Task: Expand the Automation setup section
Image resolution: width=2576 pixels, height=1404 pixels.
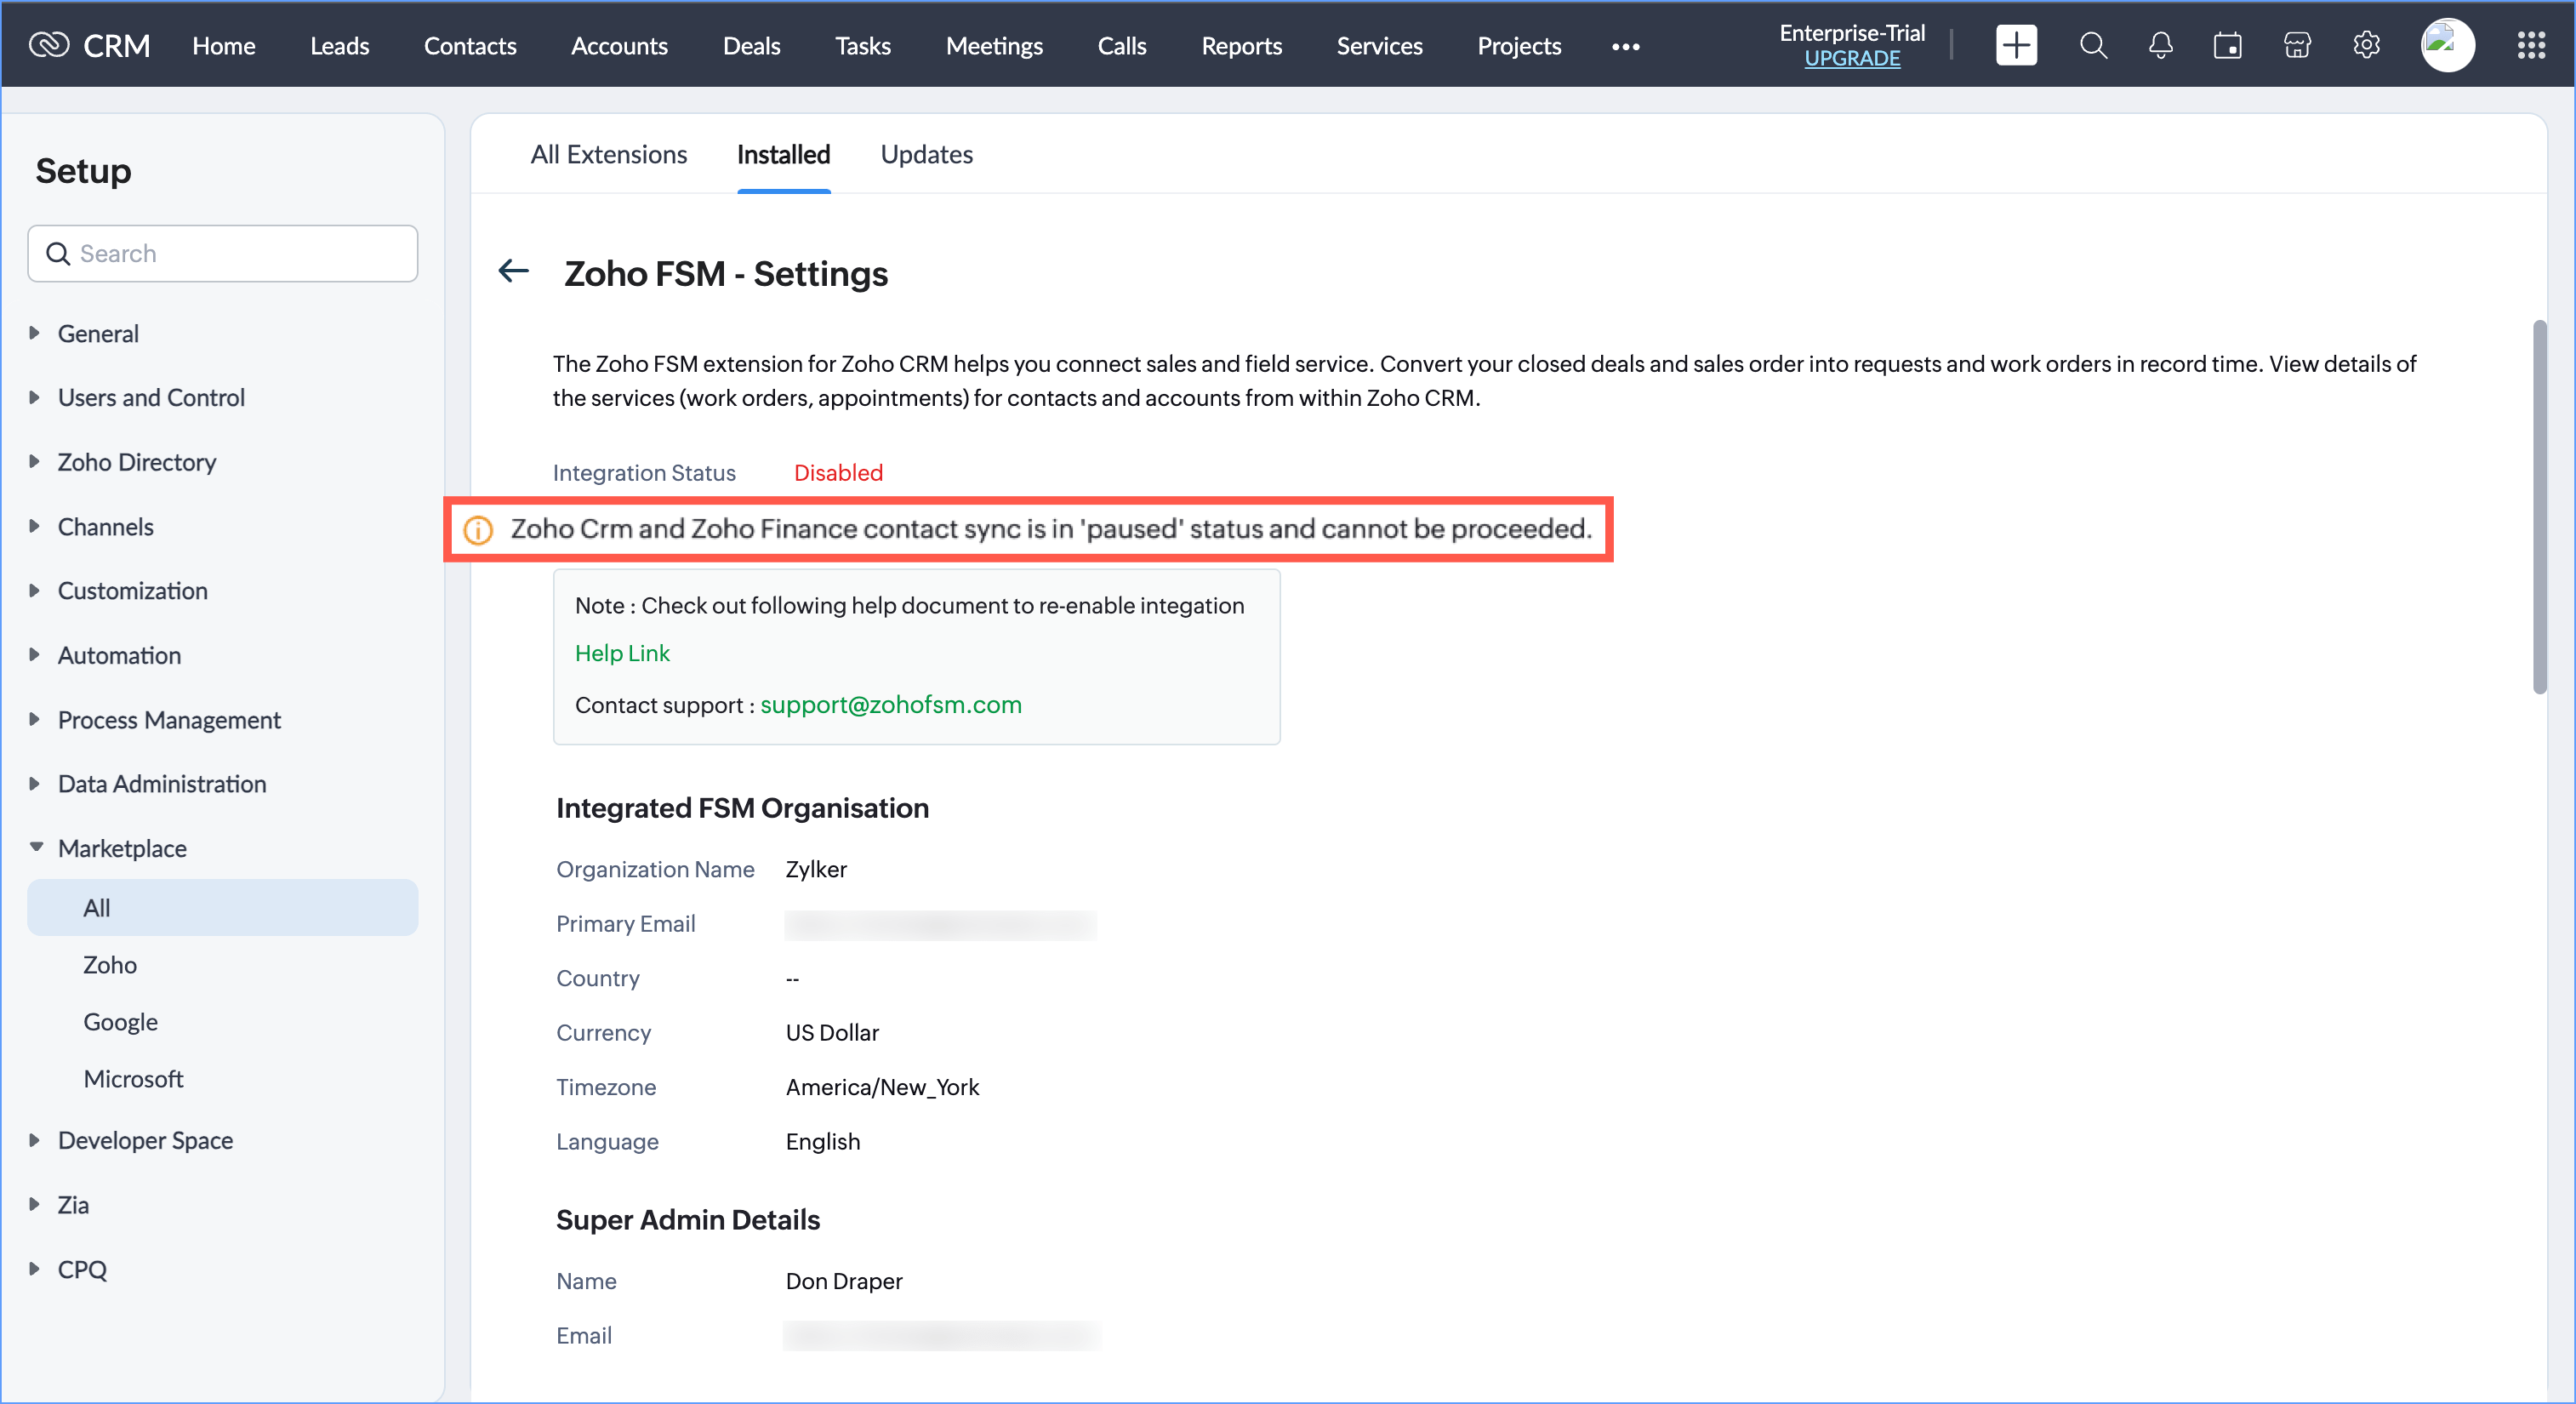Action: click(x=118, y=655)
